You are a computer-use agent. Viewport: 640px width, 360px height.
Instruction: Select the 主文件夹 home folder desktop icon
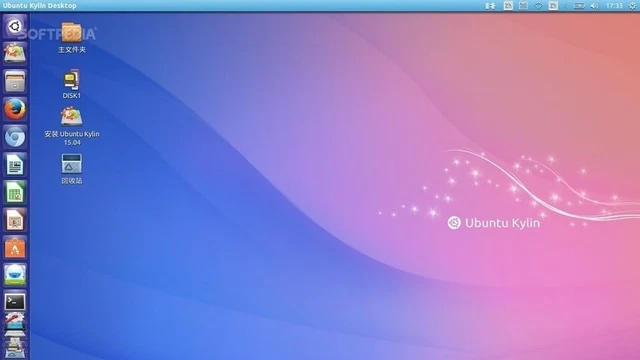click(72, 38)
